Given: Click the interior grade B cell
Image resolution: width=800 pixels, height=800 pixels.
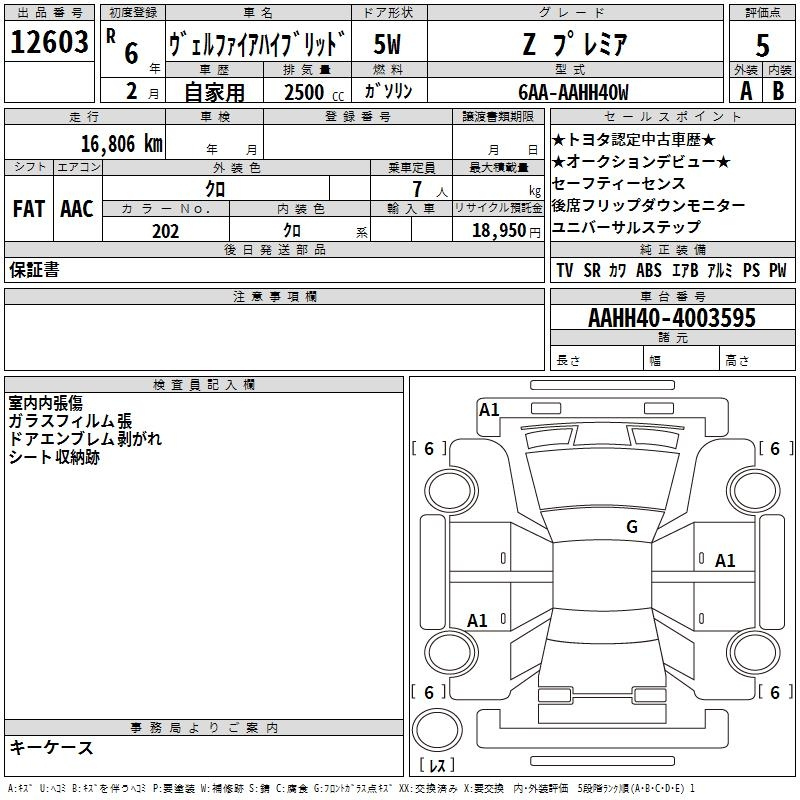Looking at the screenshot, I should (x=779, y=90).
